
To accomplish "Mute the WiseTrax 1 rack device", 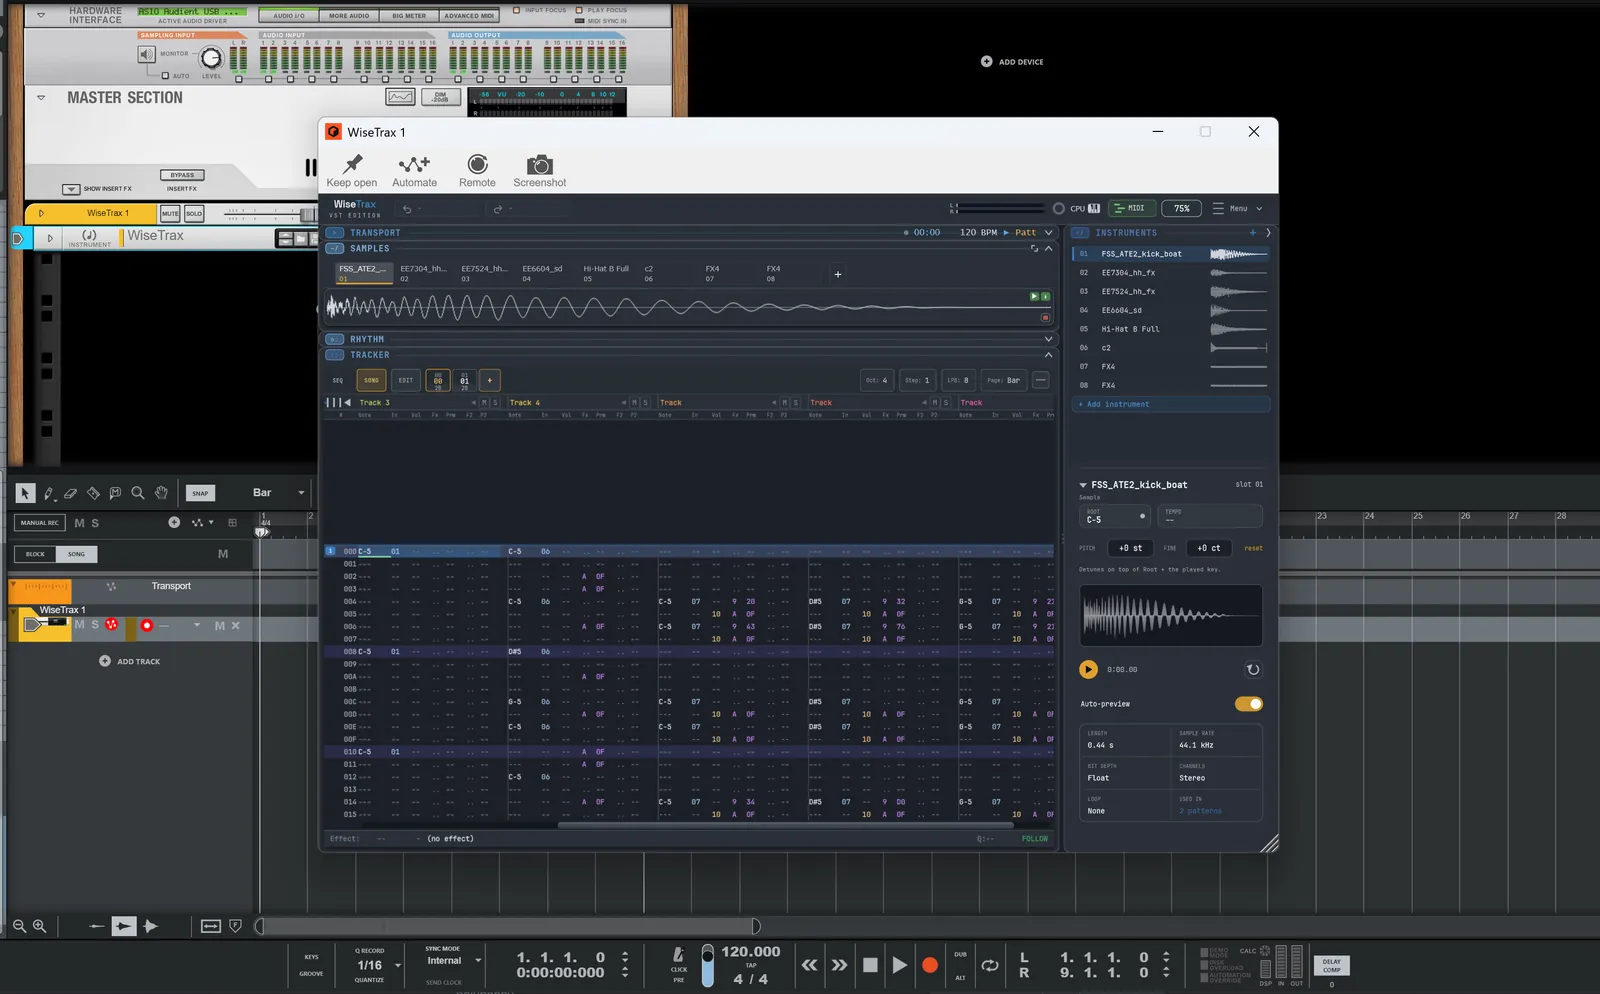I will coord(171,214).
